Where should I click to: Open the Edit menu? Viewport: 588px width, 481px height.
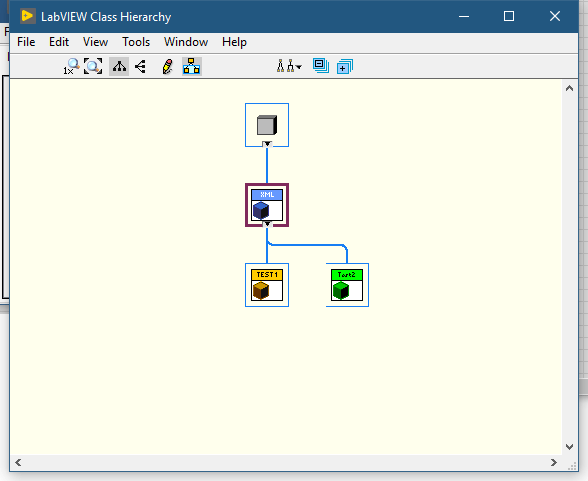pos(59,42)
